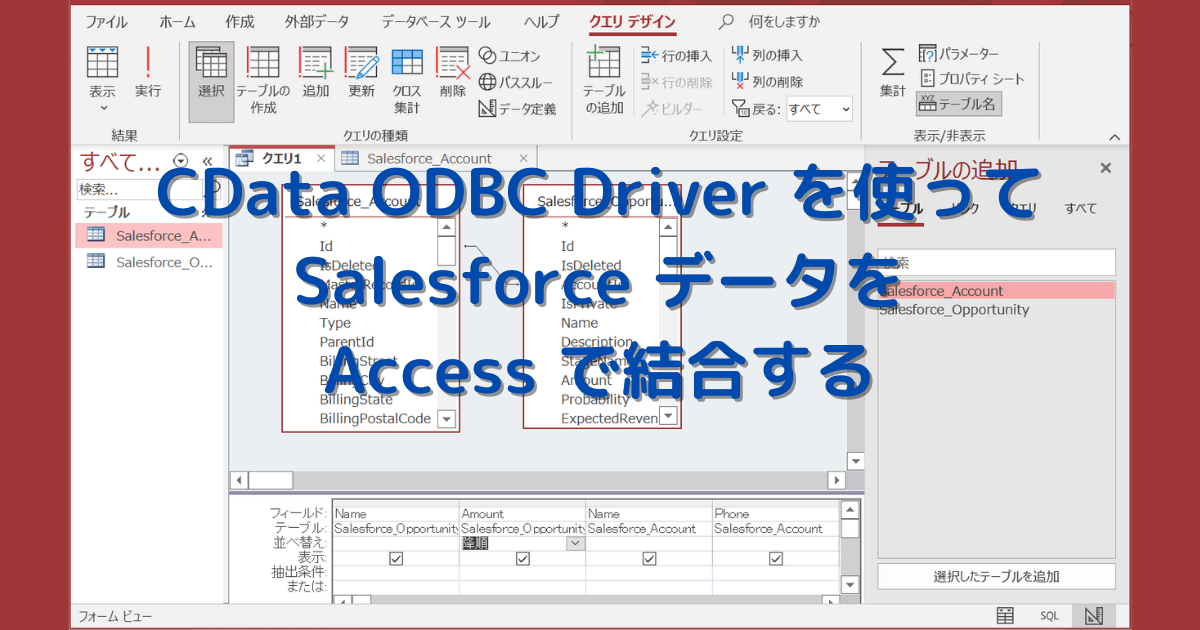Toggle 表示 checkbox for Opportunity Name column

point(396,558)
